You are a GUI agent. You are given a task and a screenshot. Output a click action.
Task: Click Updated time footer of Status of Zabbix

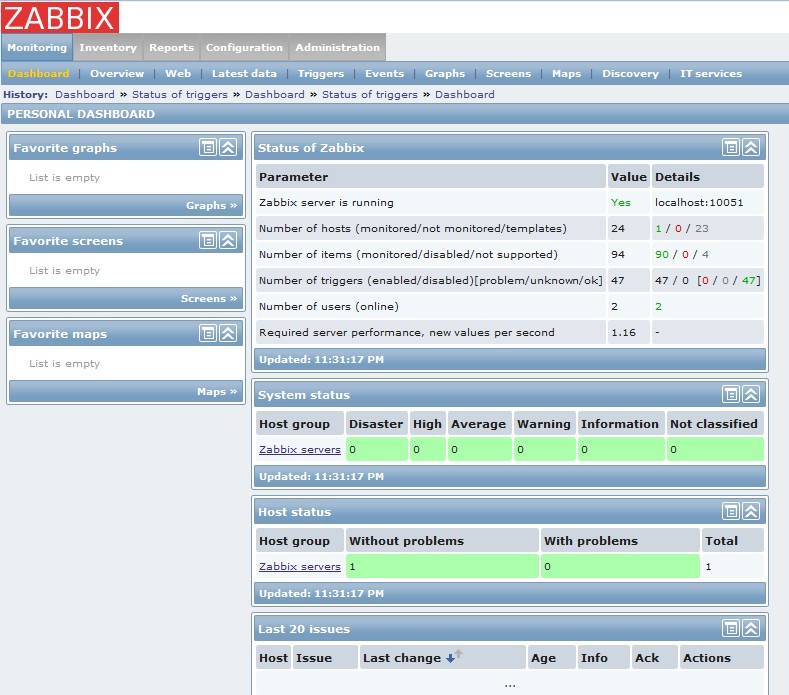[510, 359]
